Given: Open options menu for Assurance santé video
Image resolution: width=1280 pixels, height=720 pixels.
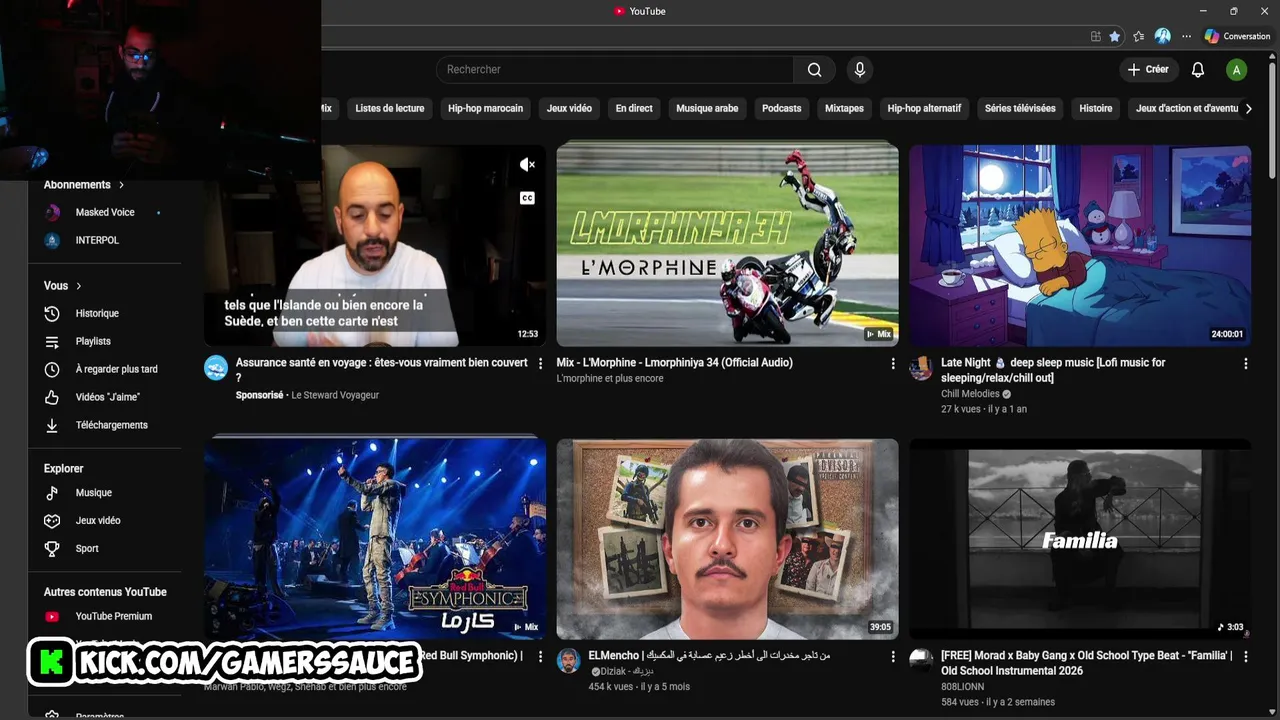Looking at the screenshot, I should [x=541, y=364].
